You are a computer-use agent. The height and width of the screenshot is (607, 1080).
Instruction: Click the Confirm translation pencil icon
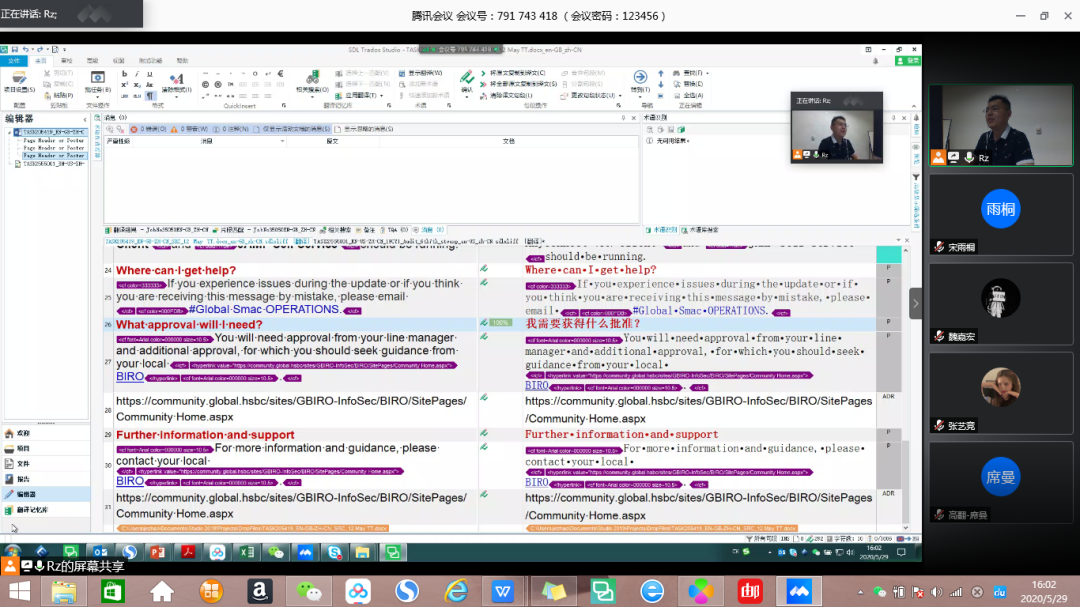466,79
